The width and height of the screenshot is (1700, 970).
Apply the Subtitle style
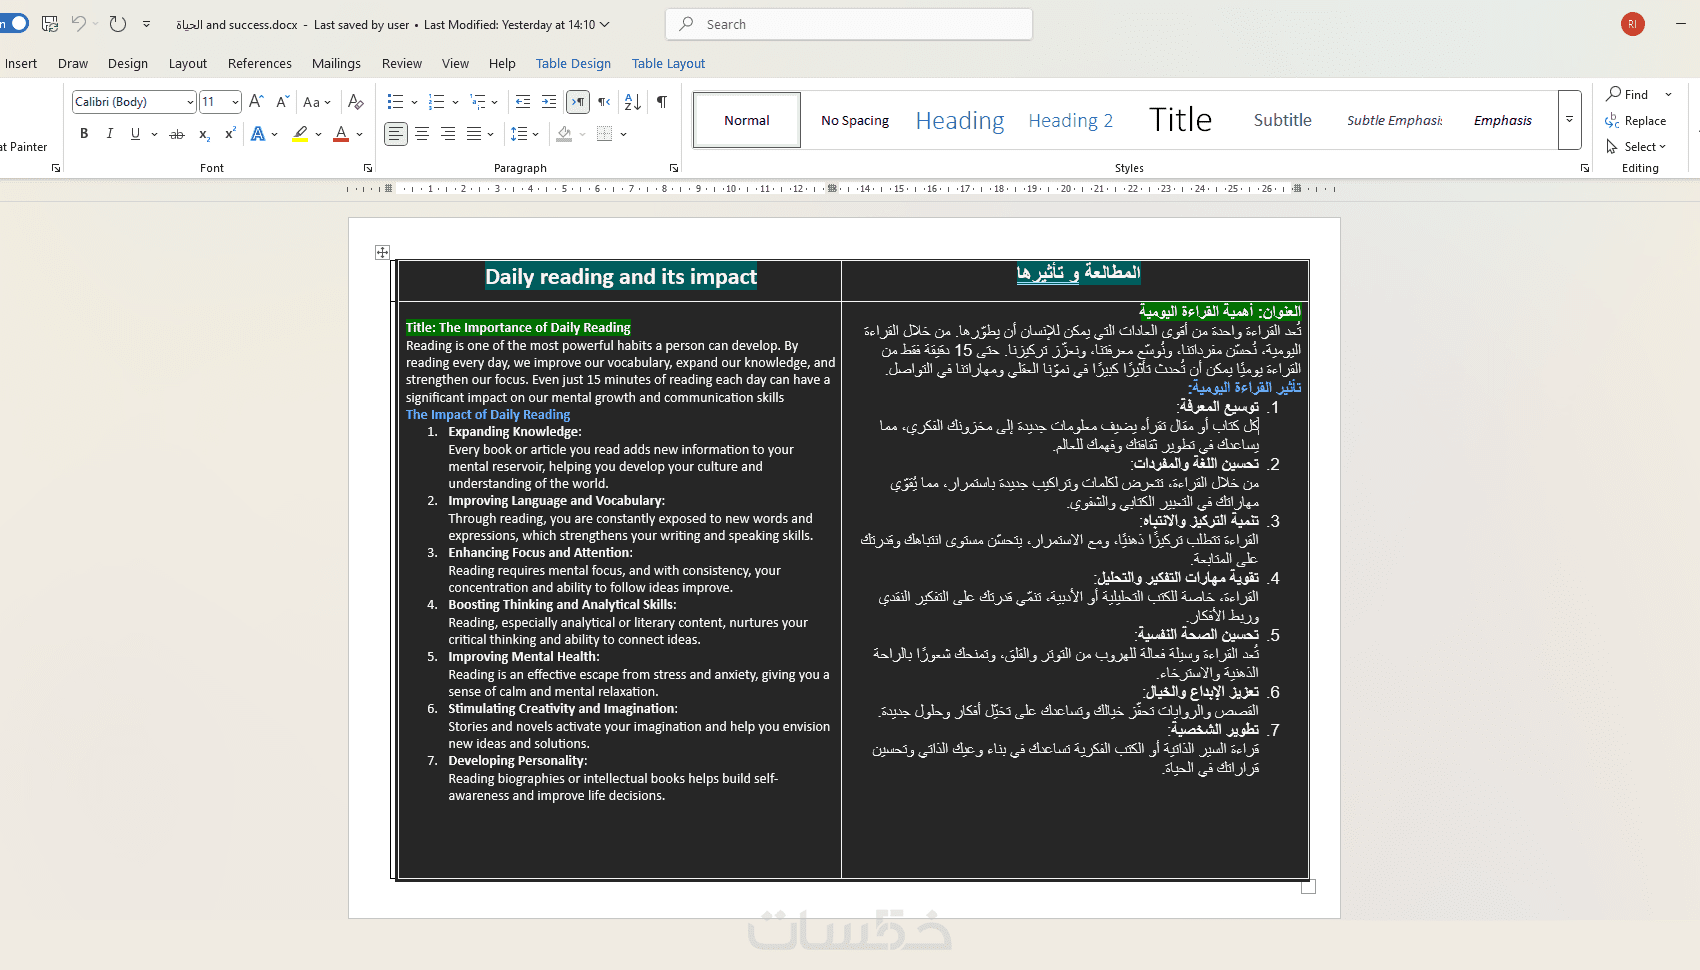[1283, 120]
